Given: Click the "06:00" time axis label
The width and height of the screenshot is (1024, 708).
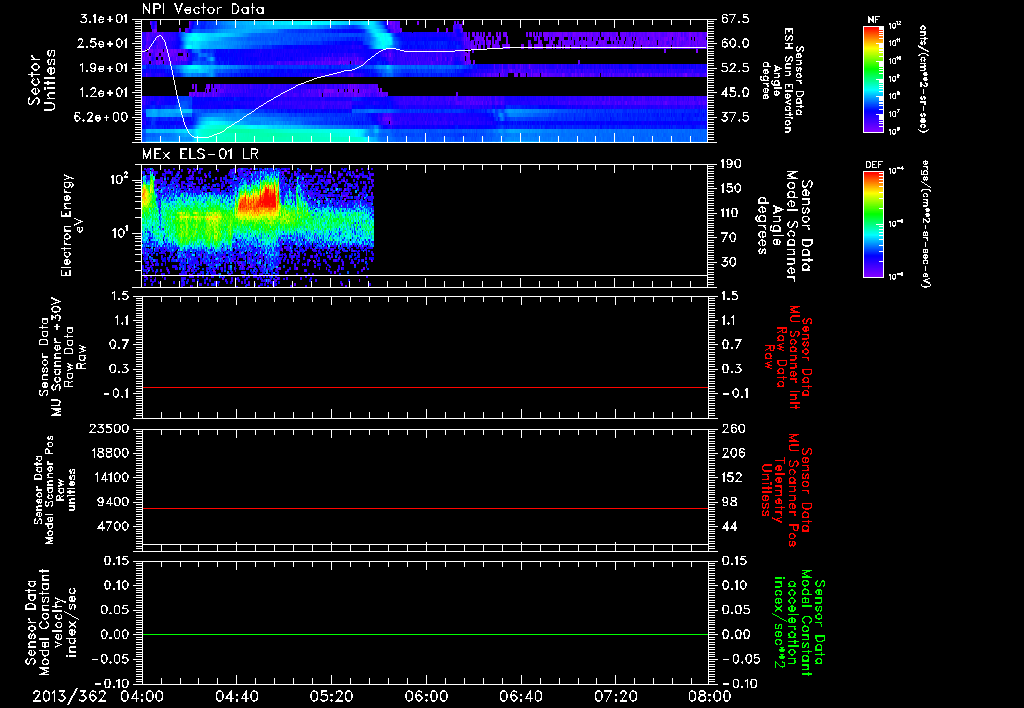Looking at the screenshot, I should [426, 696].
